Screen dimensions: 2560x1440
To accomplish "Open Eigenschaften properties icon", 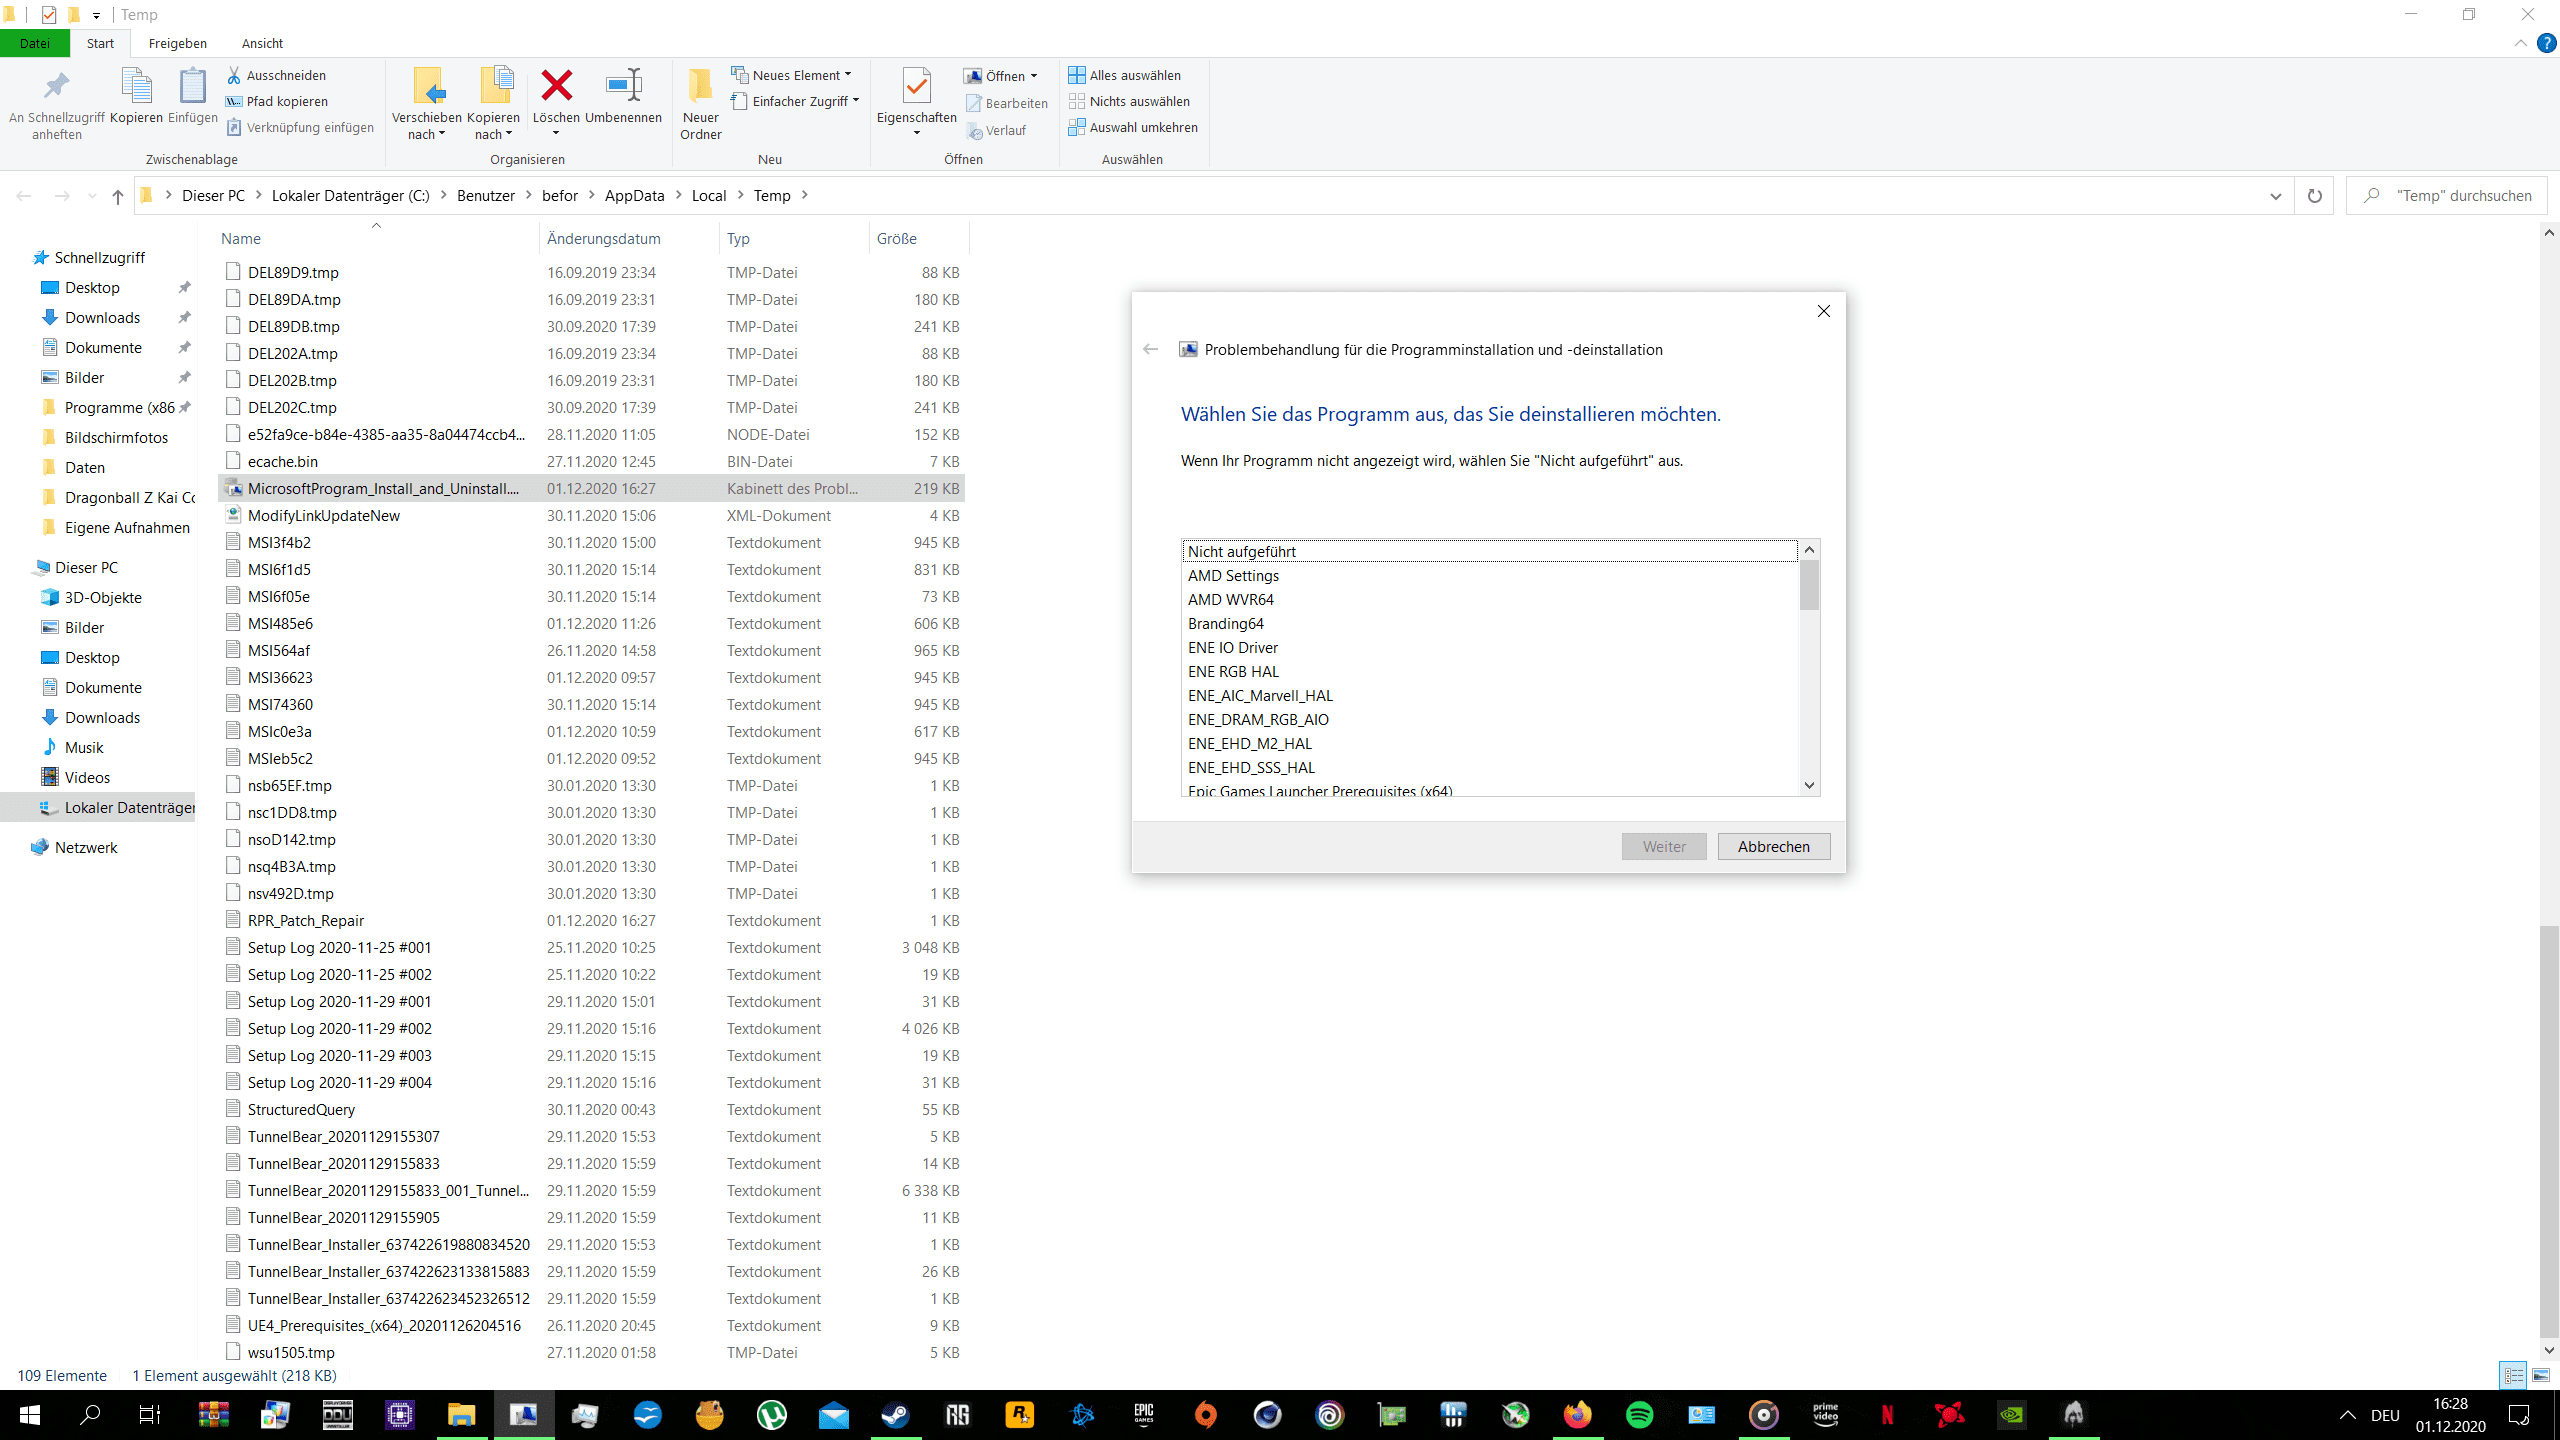I will click(x=916, y=88).
